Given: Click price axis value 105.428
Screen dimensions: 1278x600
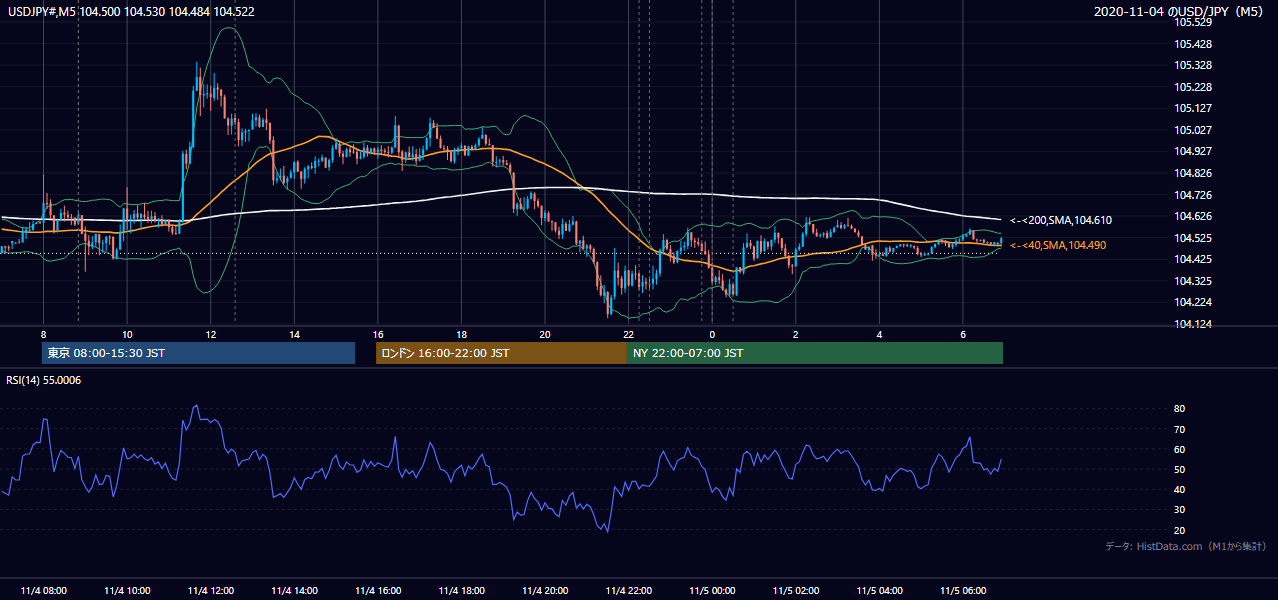Looking at the screenshot, I should 1193,44.
